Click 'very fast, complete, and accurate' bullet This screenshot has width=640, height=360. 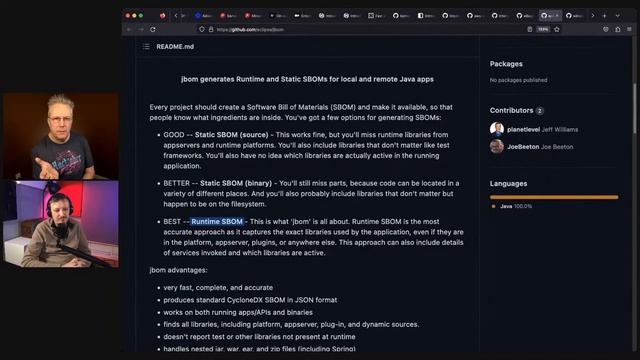click(218, 288)
